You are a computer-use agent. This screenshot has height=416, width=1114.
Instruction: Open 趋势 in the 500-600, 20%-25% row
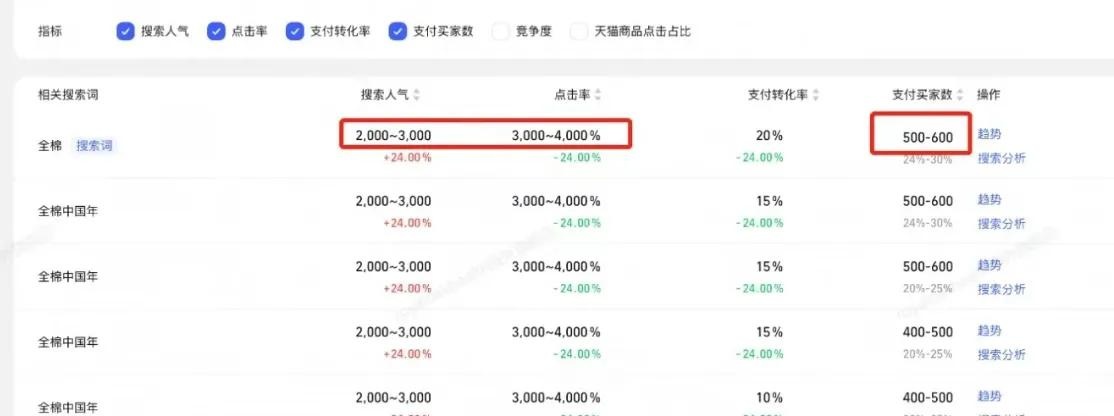[989, 265]
